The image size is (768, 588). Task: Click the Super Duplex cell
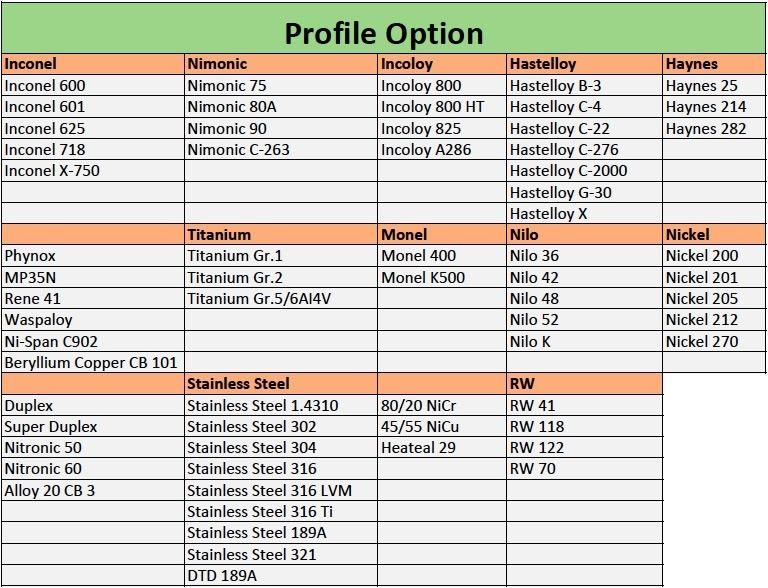pos(93,426)
